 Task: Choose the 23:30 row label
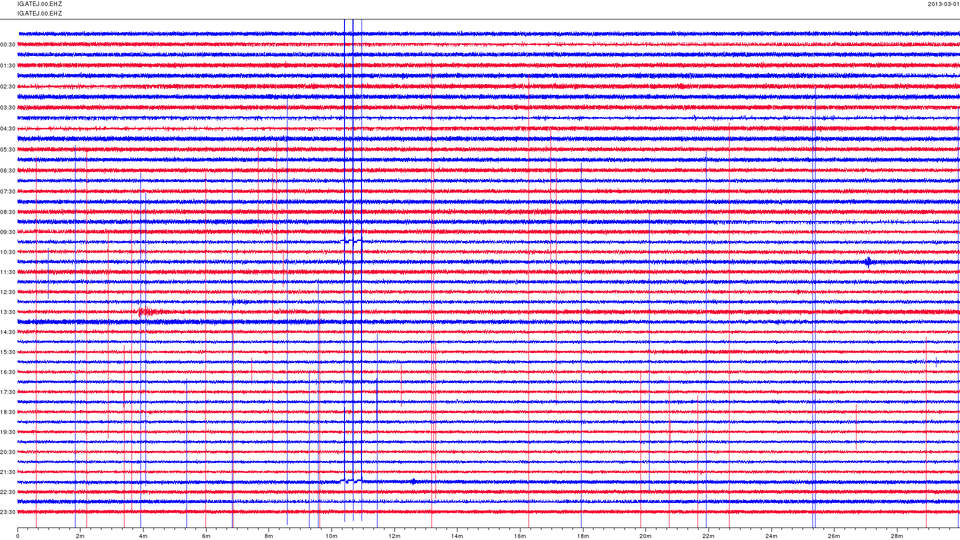[8, 512]
